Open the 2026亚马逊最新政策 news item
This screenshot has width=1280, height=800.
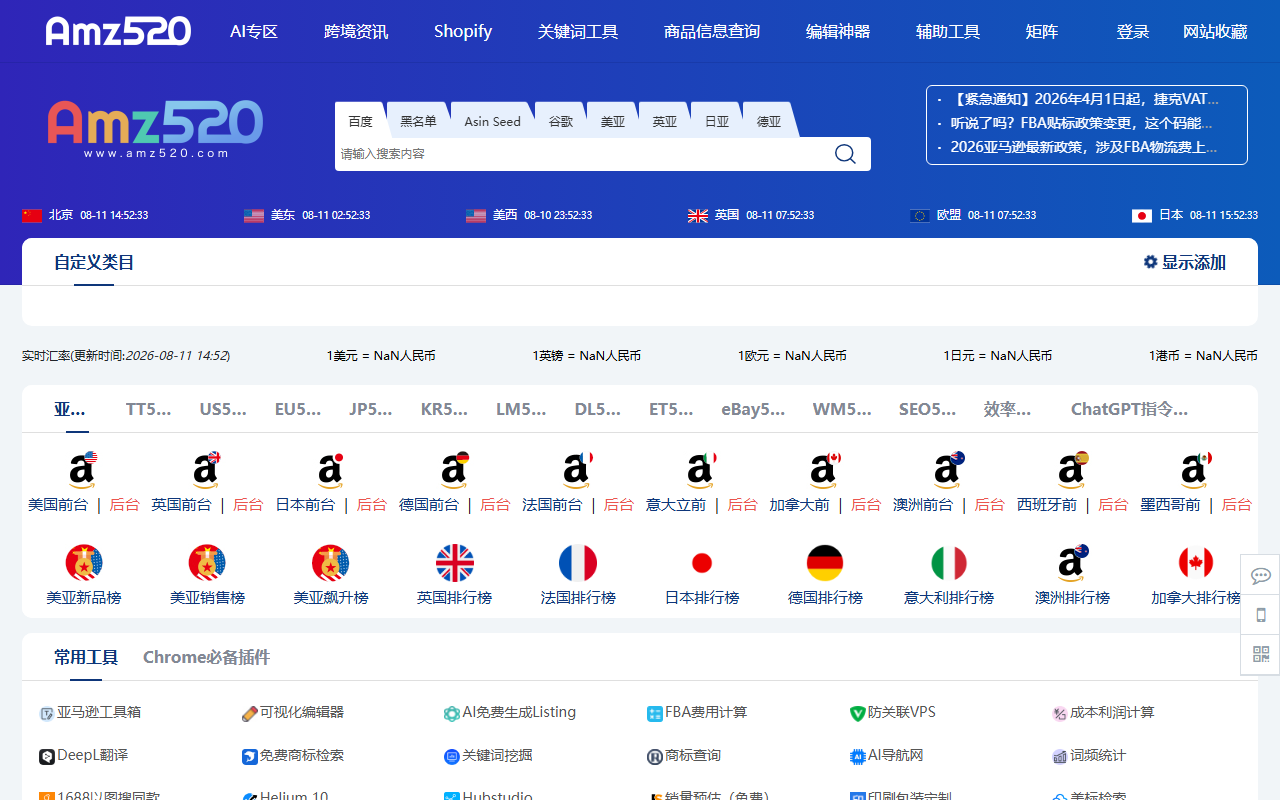click(1084, 147)
